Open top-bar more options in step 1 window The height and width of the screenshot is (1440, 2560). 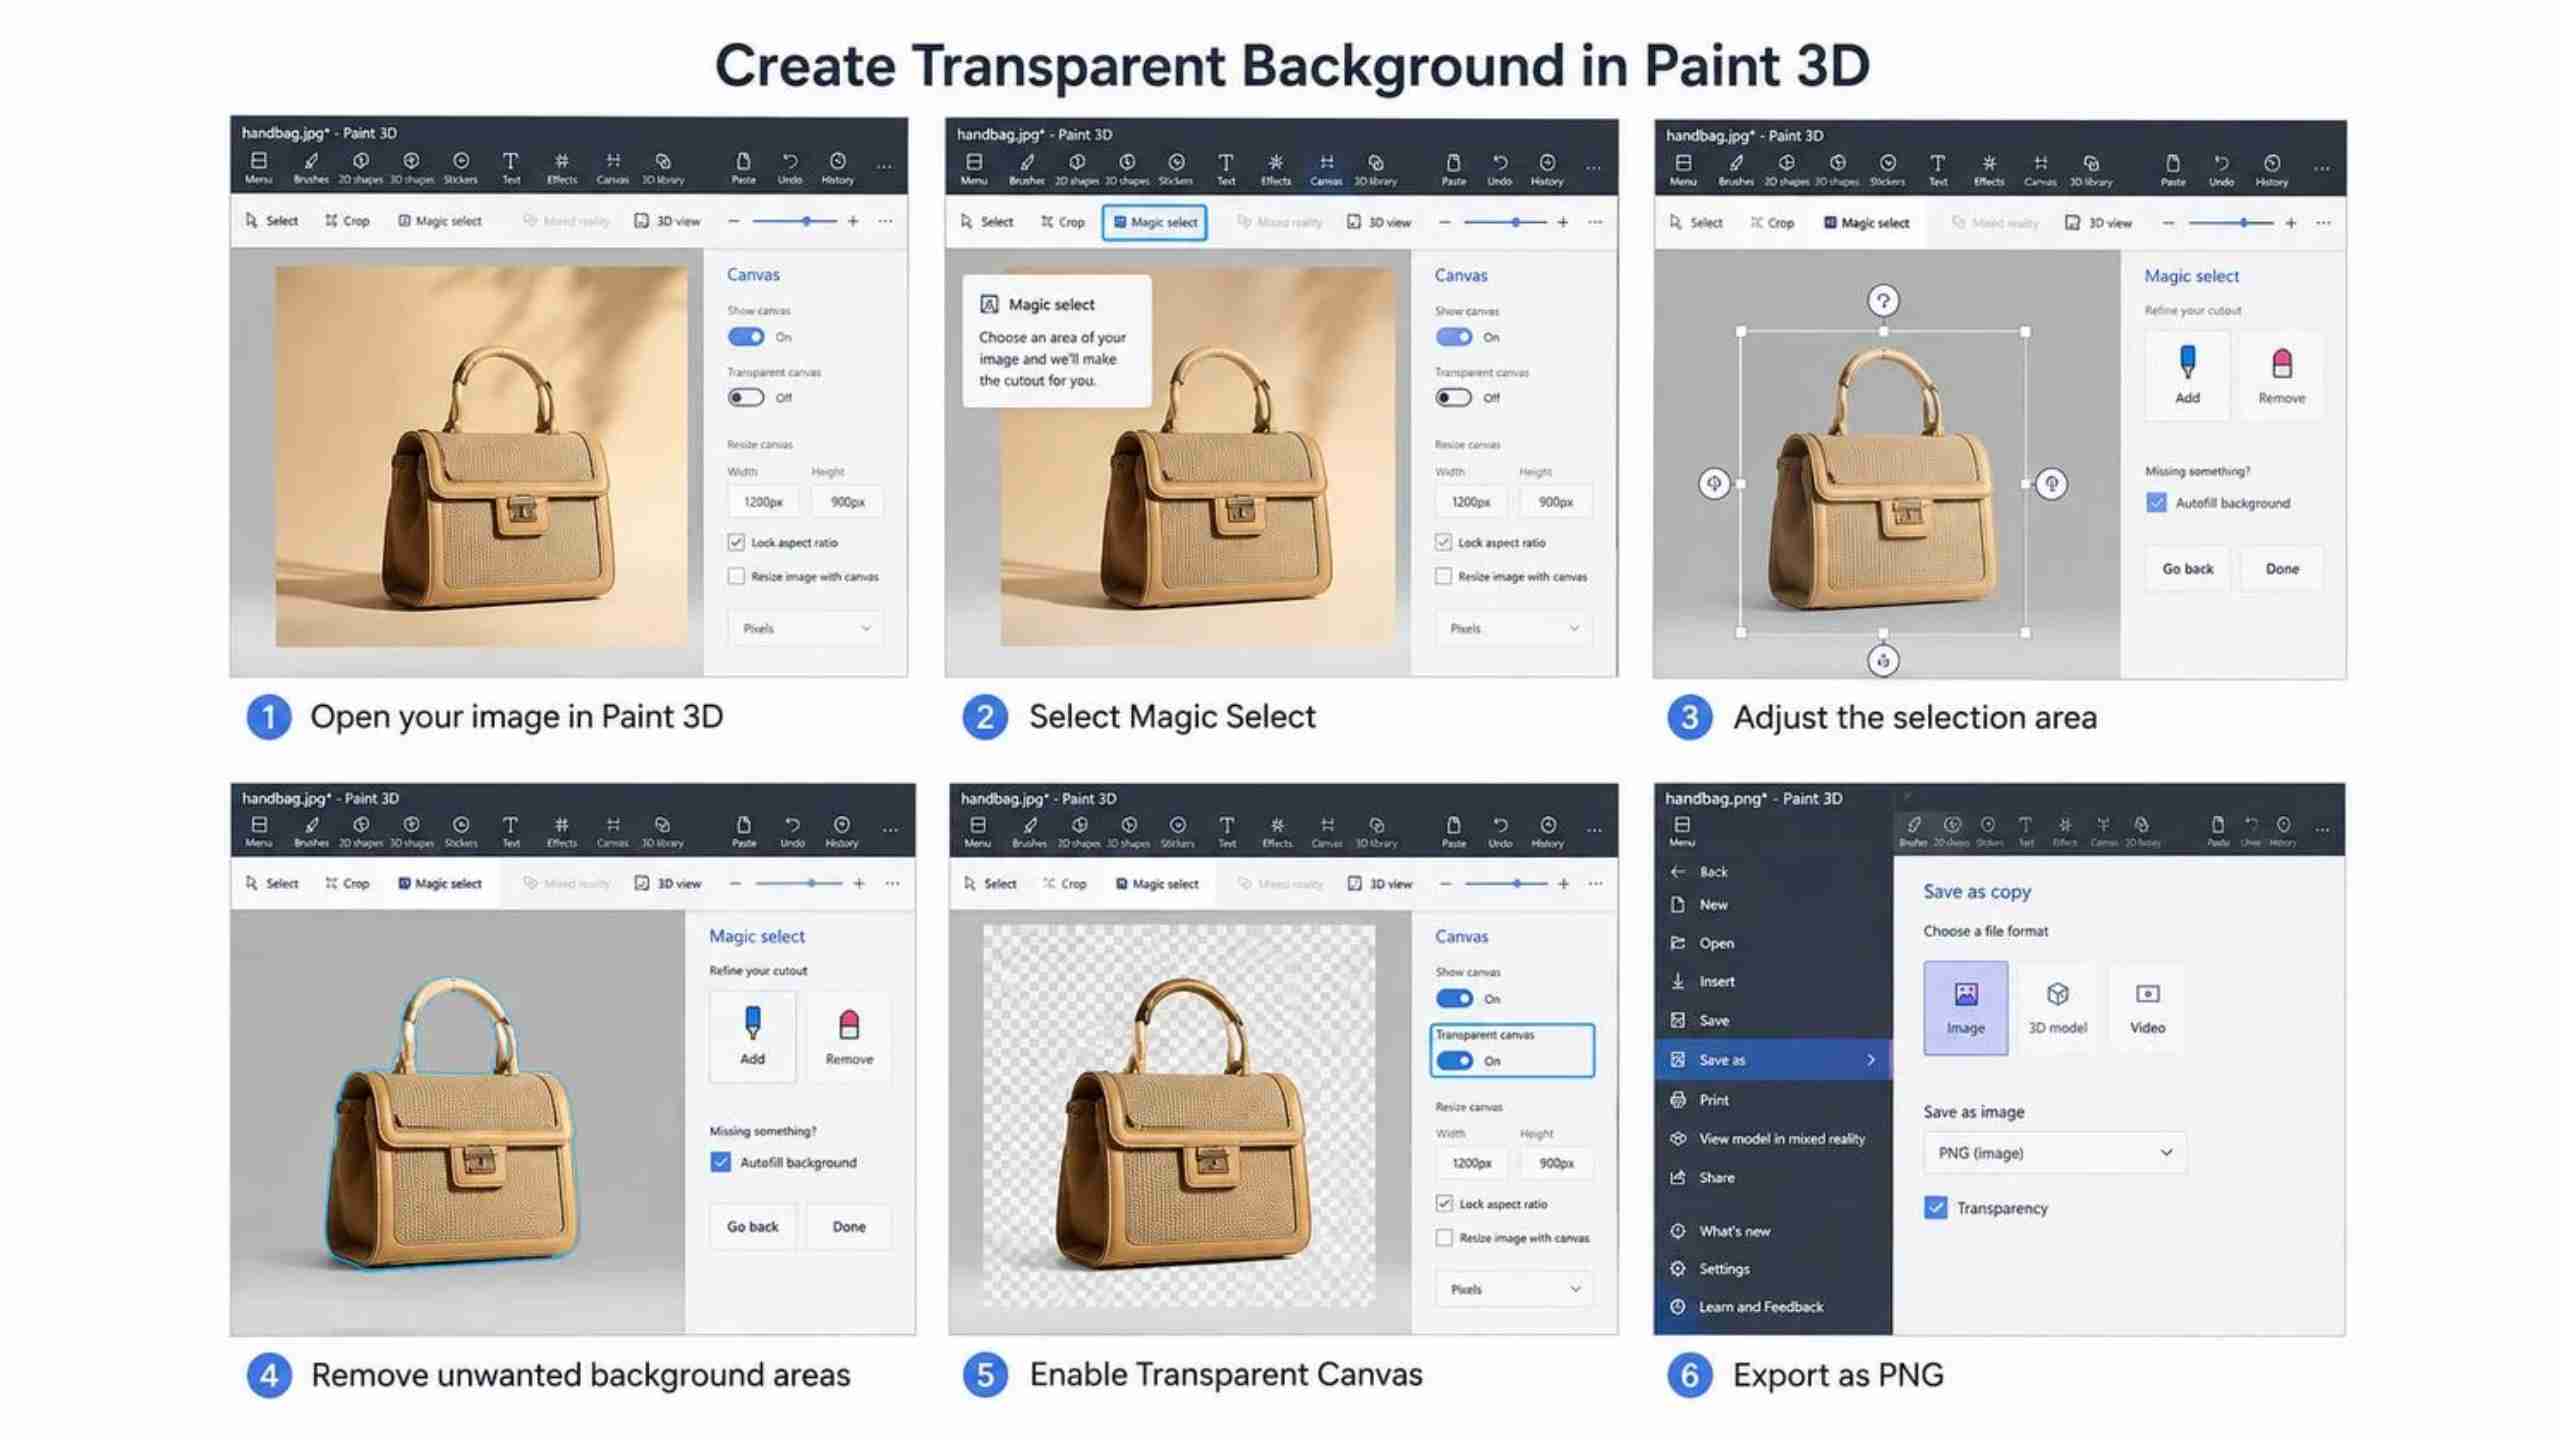tap(884, 166)
